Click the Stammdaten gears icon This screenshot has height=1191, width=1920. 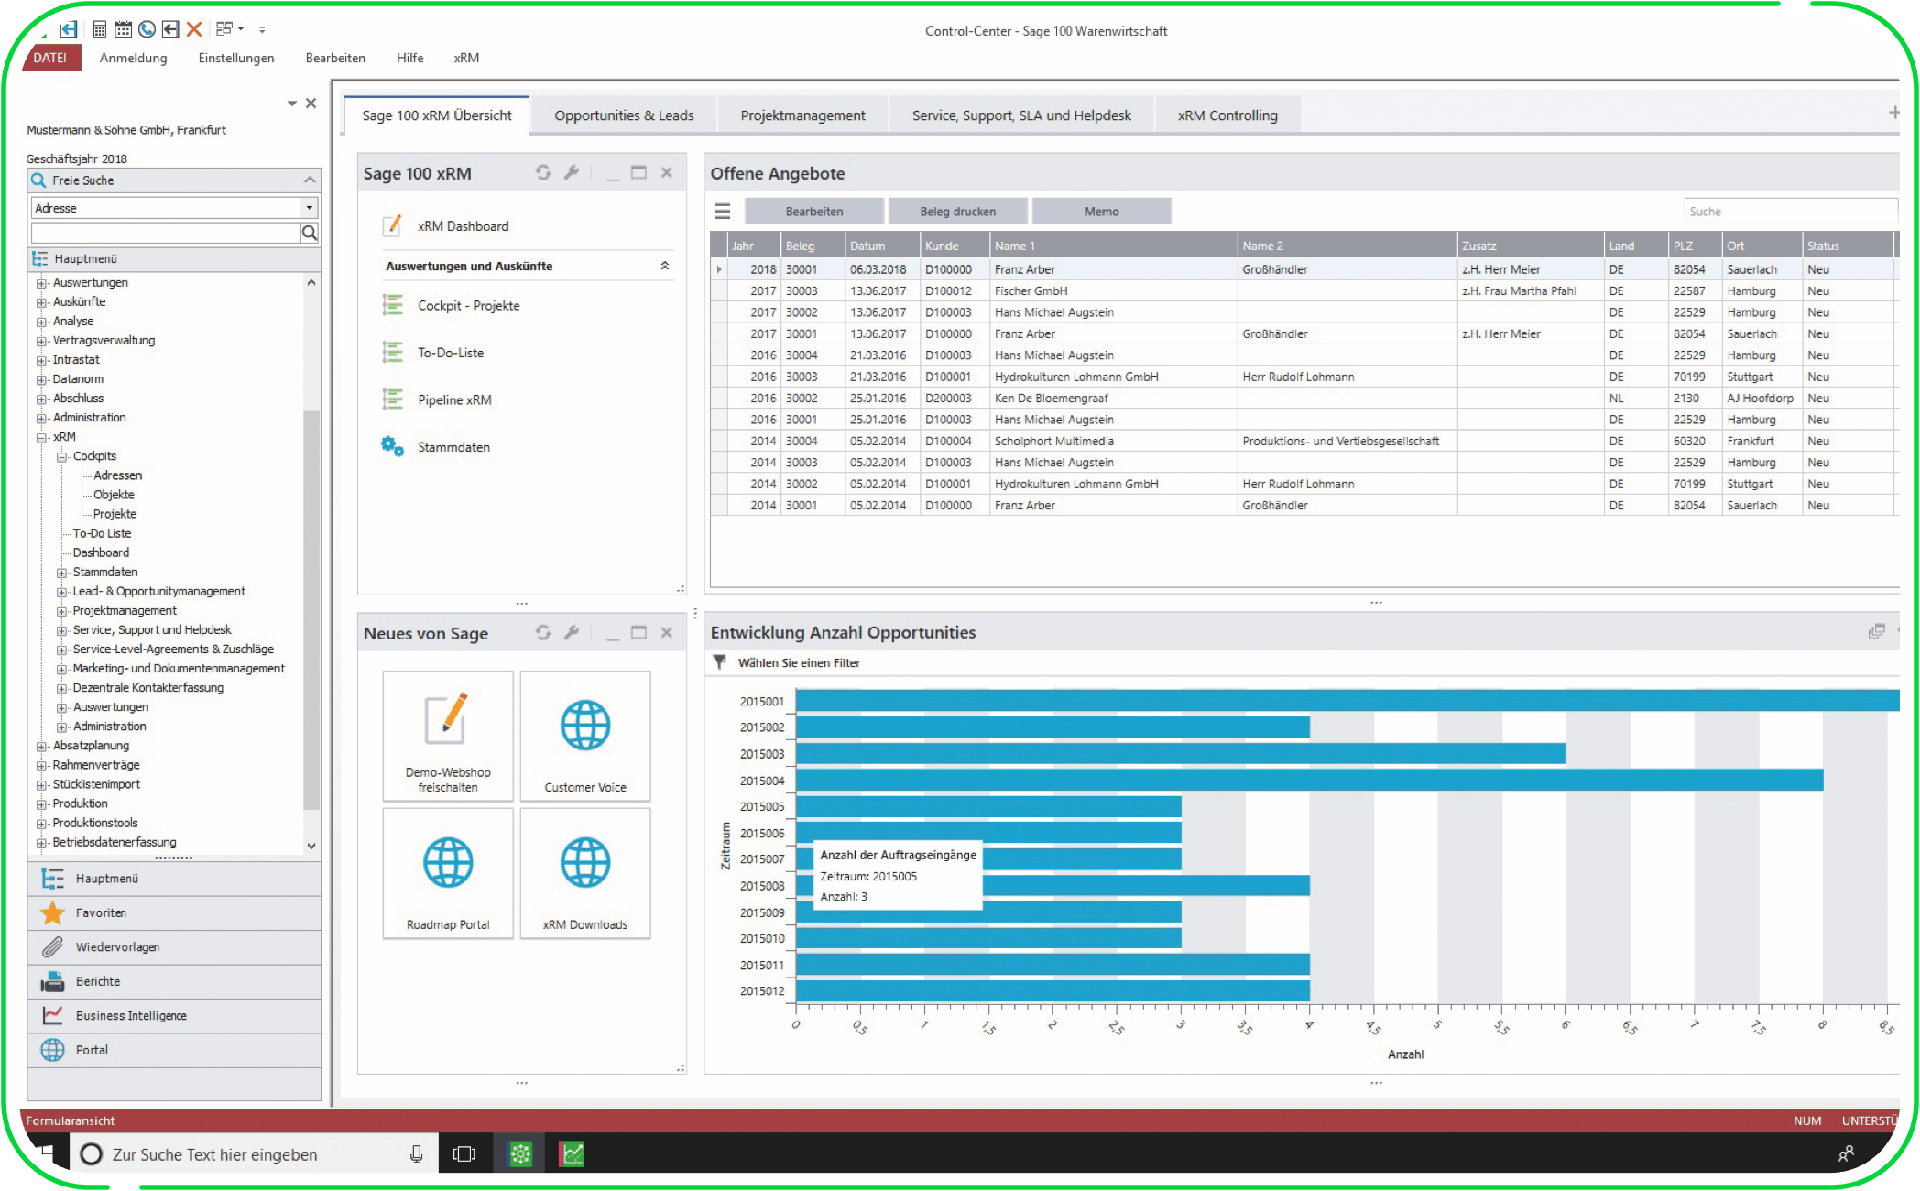pyautogui.click(x=392, y=447)
